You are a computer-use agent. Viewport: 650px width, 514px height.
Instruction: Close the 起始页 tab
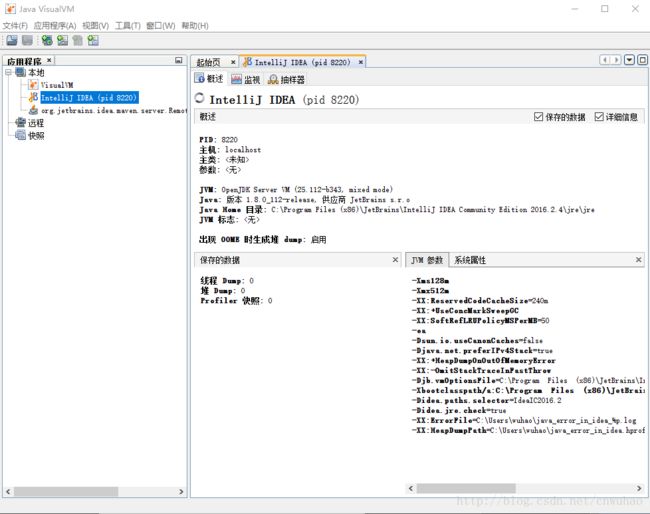coord(233,62)
